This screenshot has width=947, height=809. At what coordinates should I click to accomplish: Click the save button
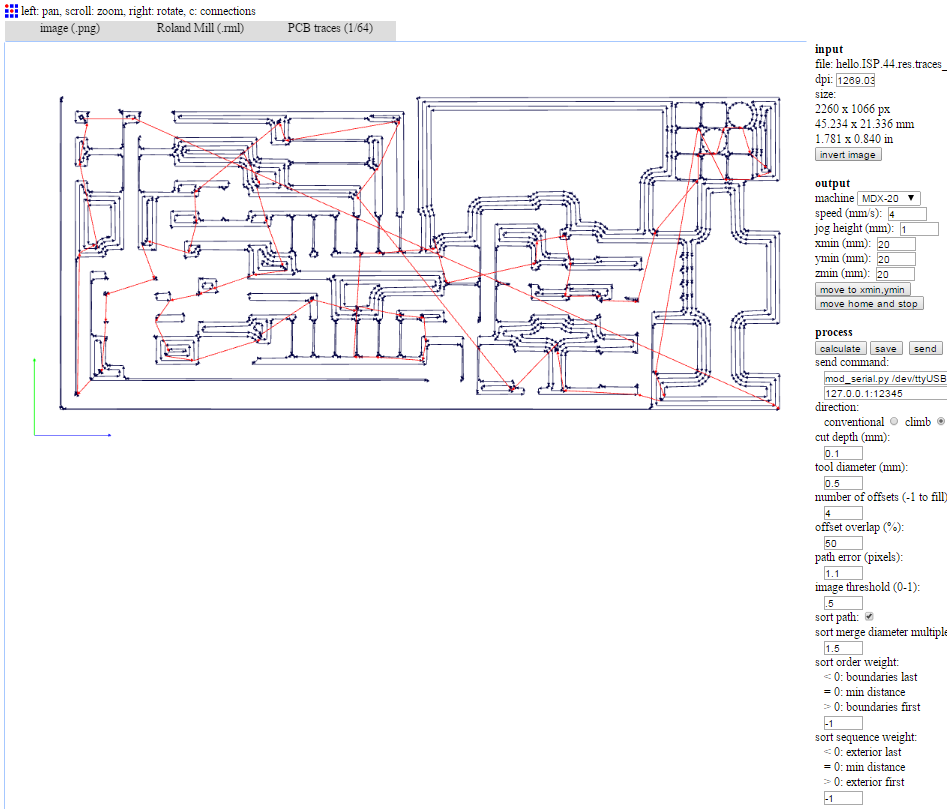pos(885,348)
